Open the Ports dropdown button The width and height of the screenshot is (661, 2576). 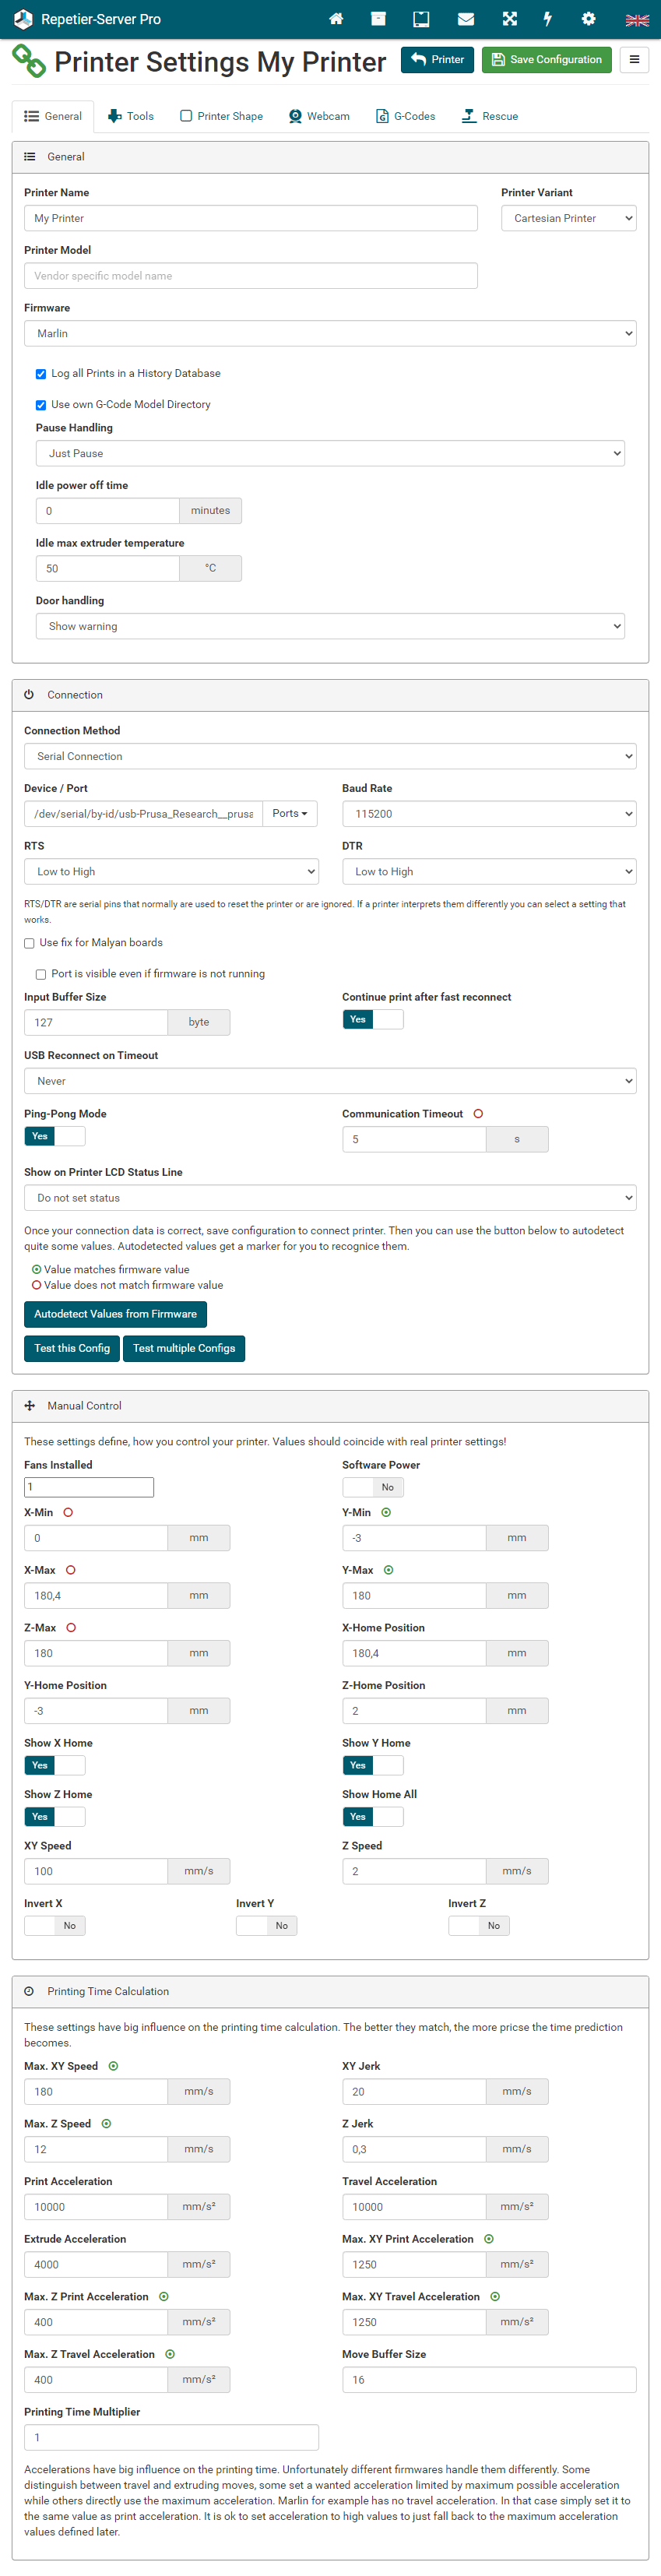point(290,814)
